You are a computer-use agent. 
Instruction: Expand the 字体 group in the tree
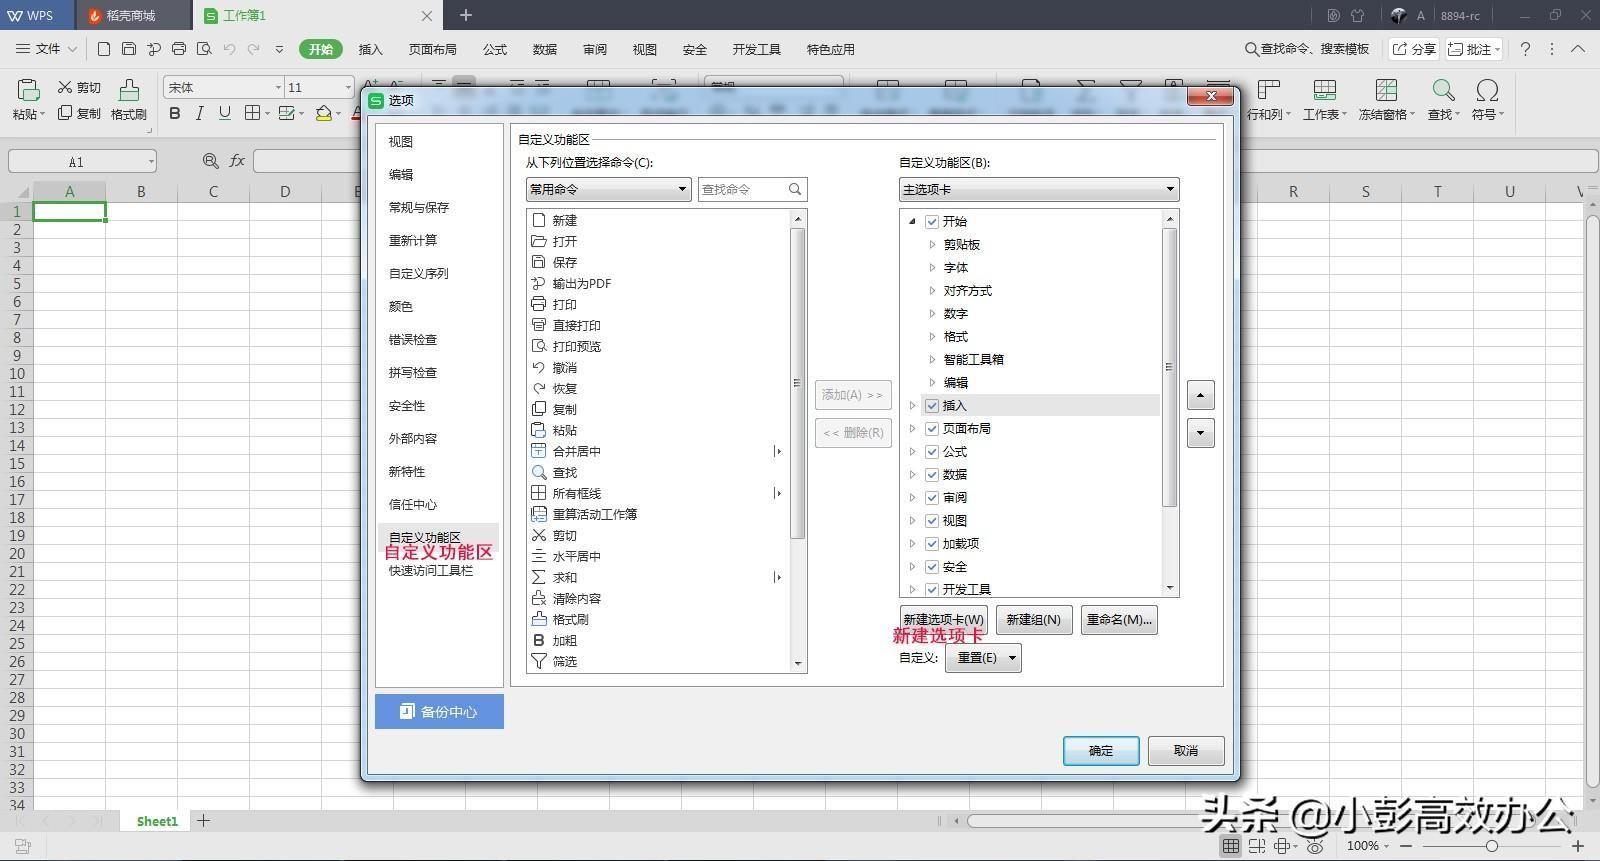[932, 268]
